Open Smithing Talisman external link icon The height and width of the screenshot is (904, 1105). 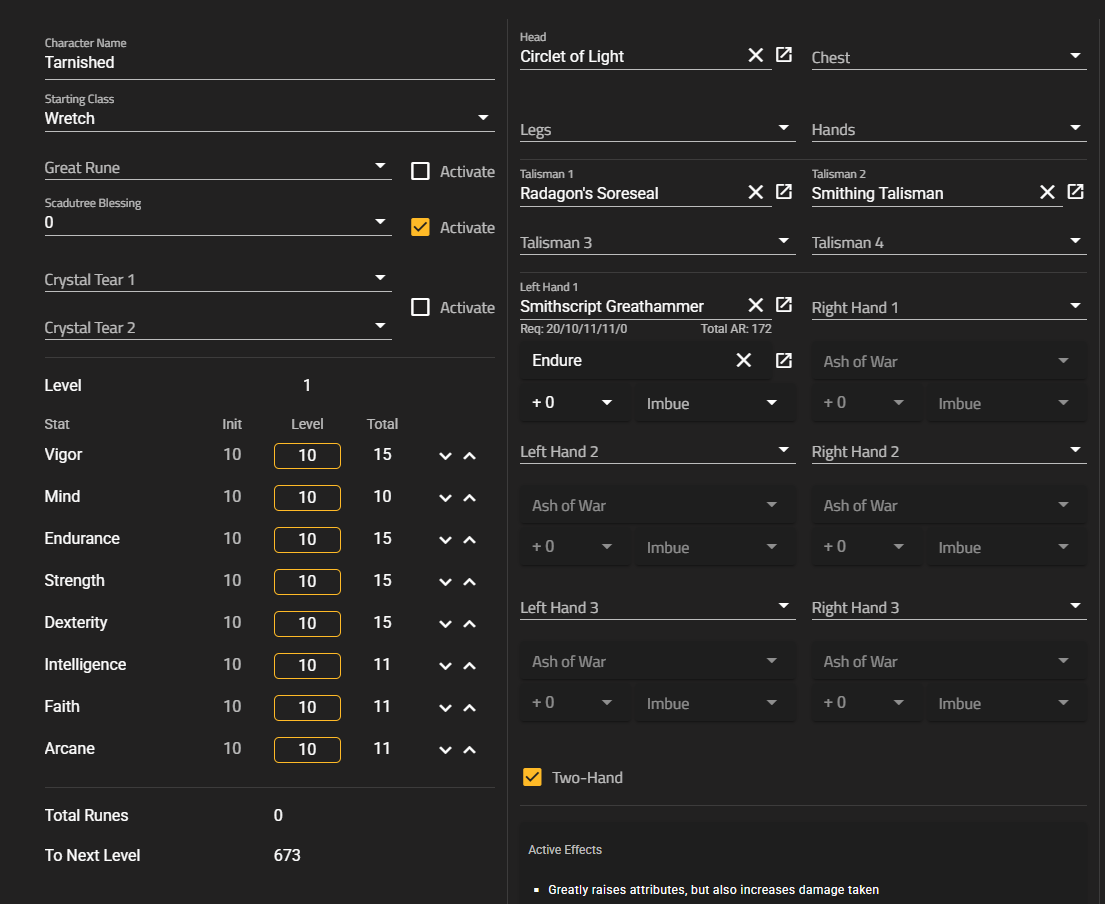click(x=1075, y=192)
